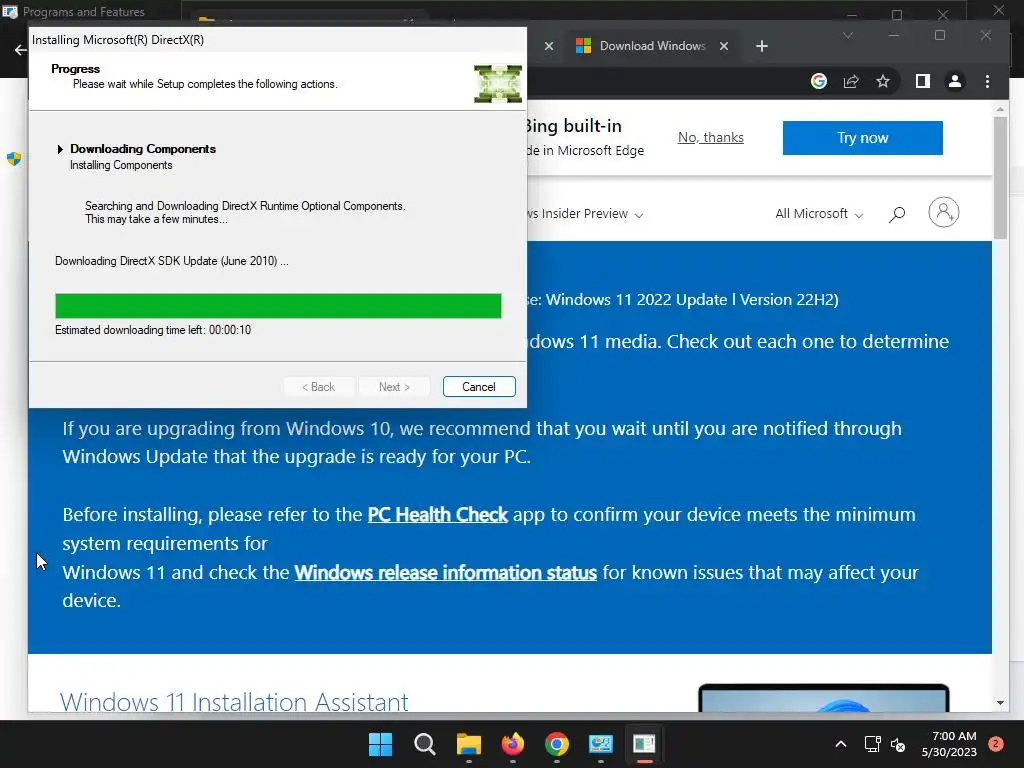Open Microsoft site search magnifier
The width and height of the screenshot is (1024, 768).
[x=897, y=214]
